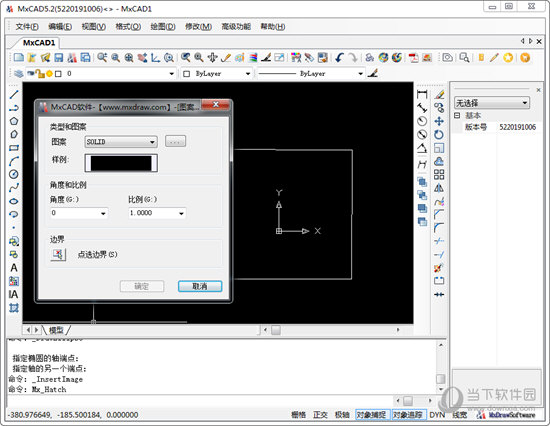Select the Erase tool at modify toolbar top
This screenshot has height=426, width=550.
pos(439,94)
